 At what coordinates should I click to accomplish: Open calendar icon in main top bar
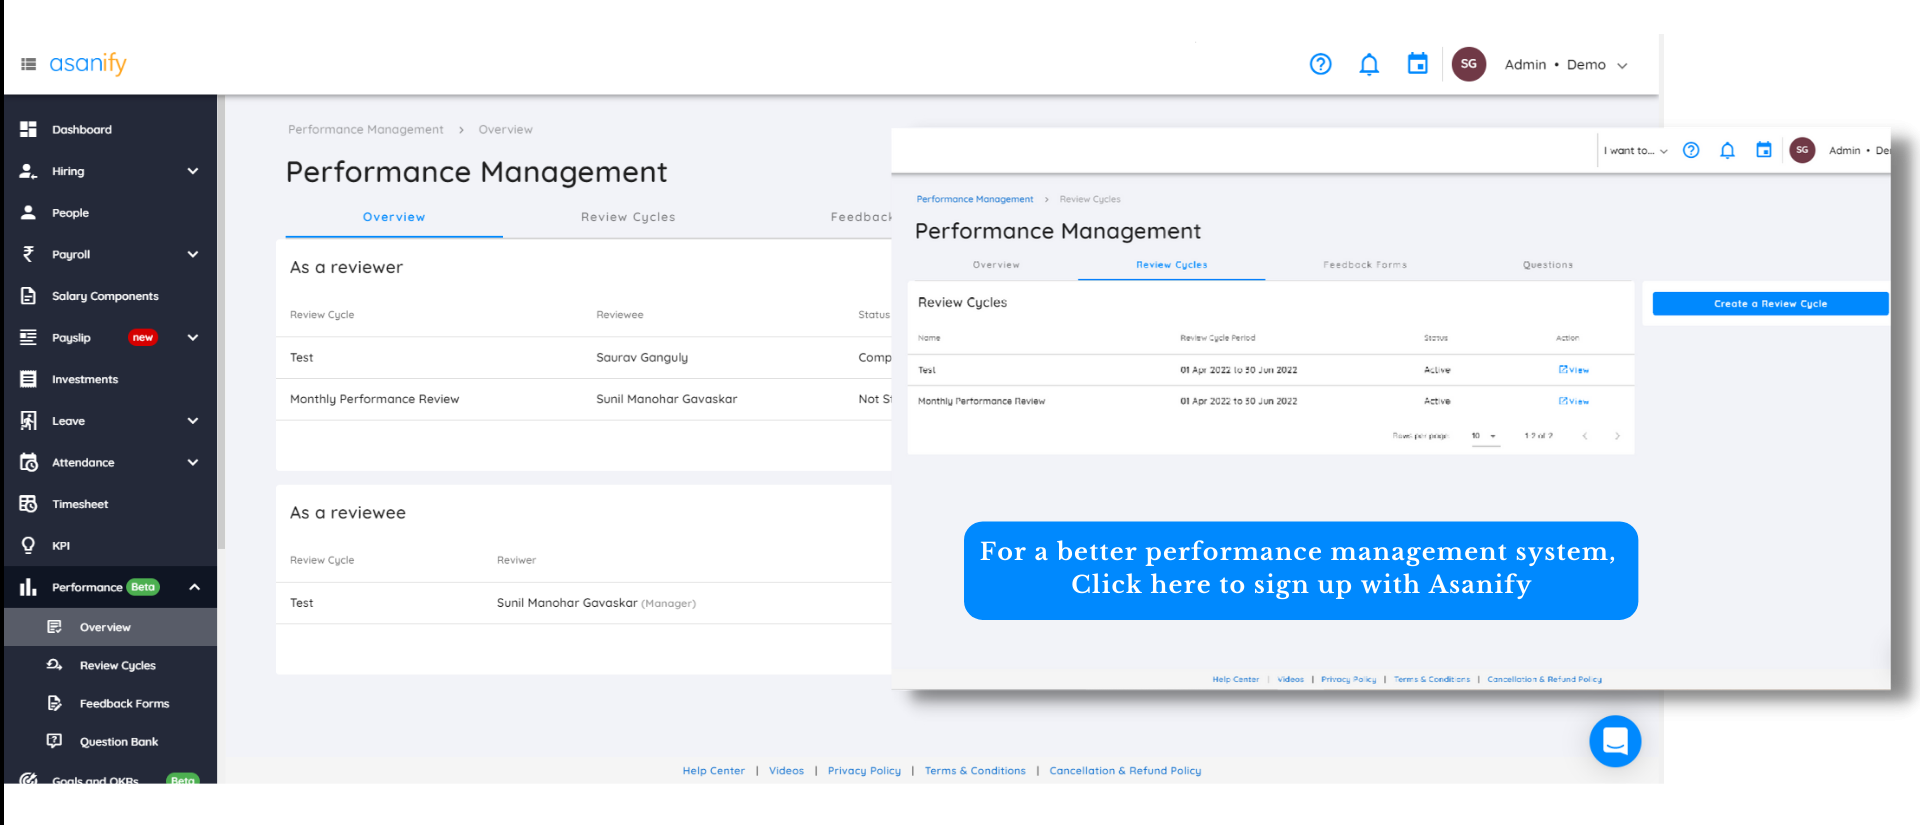(x=1417, y=64)
